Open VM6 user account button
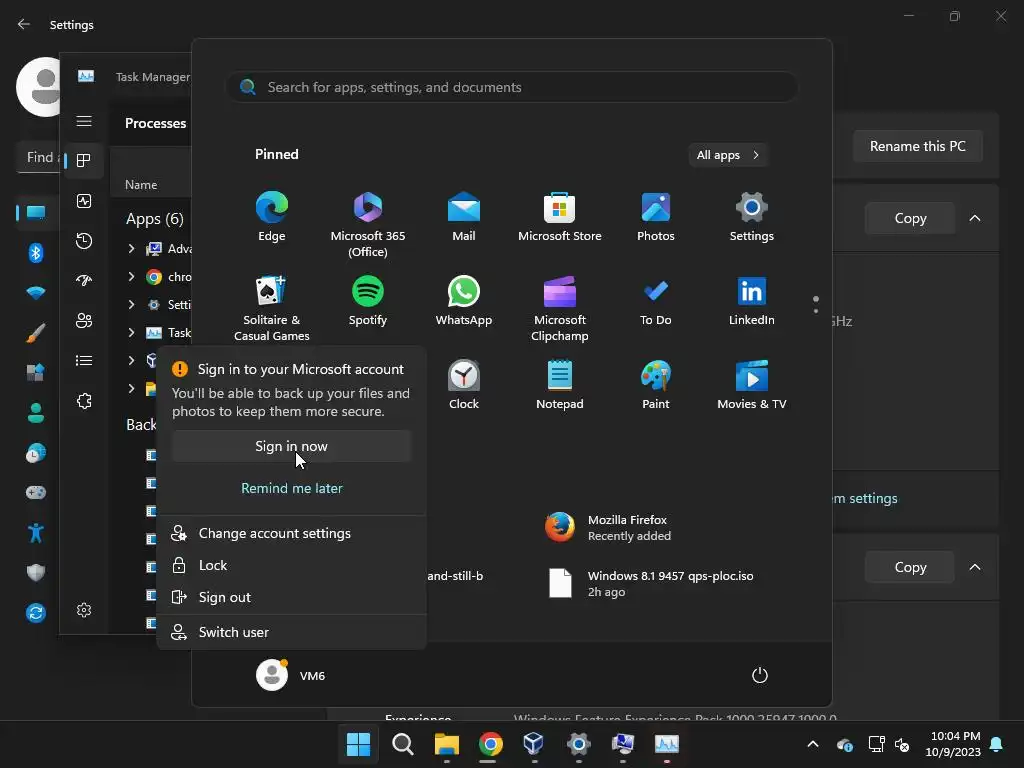This screenshot has height=768, width=1024. [291, 675]
